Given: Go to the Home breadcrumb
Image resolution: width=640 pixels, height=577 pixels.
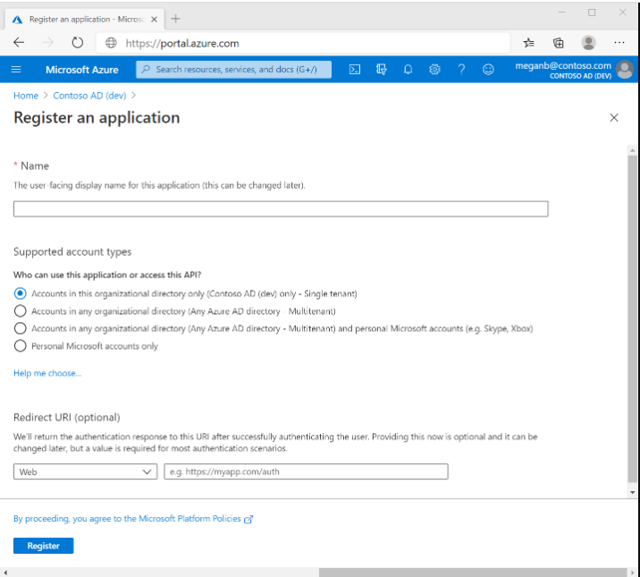Looking at the screenshot, I should pos(26,96).
